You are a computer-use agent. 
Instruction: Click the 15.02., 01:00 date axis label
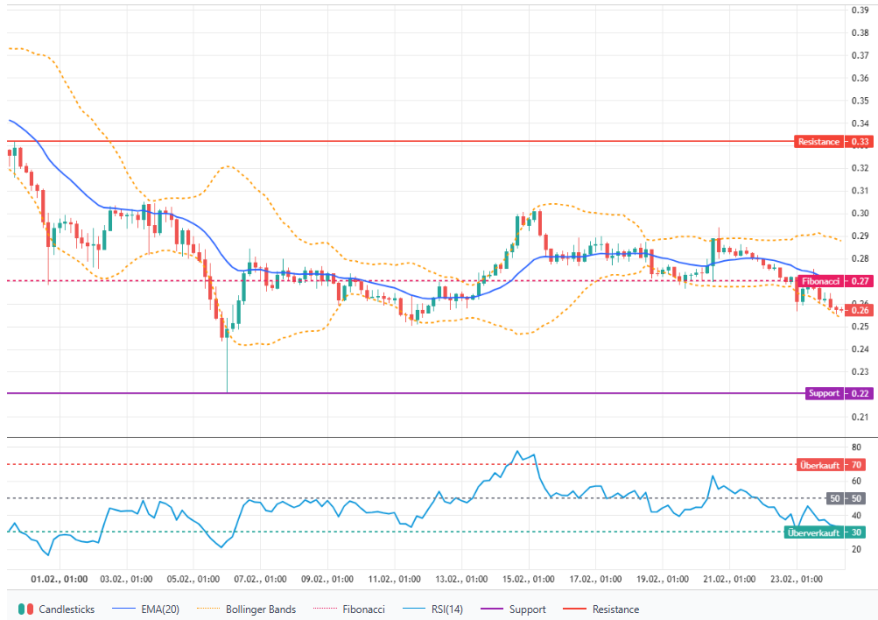pyautogui.click(x=528, y=578)
